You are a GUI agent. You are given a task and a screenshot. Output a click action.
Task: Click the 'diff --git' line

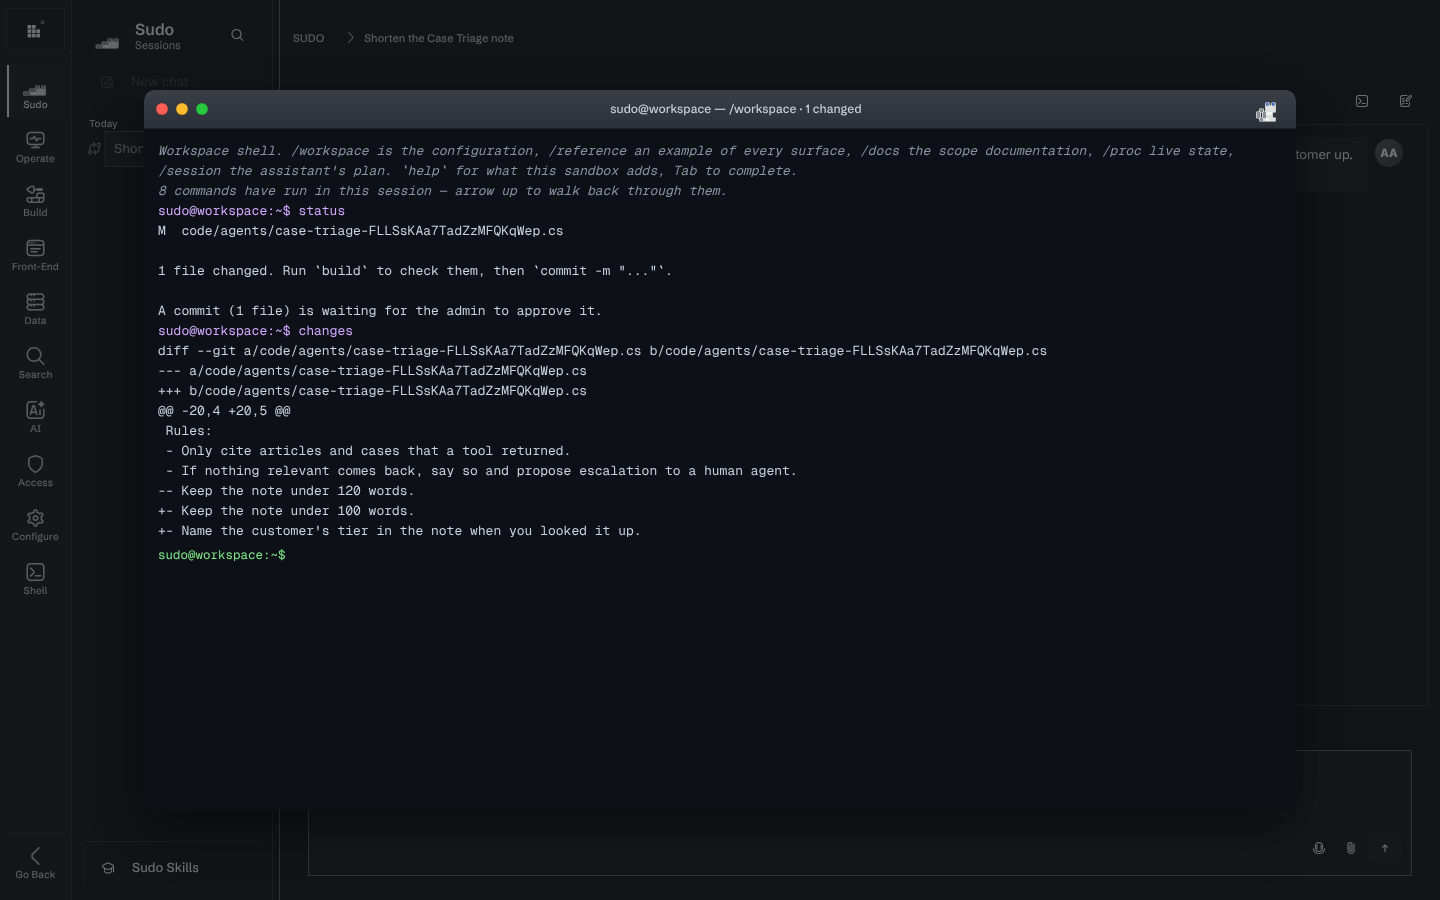602,351
